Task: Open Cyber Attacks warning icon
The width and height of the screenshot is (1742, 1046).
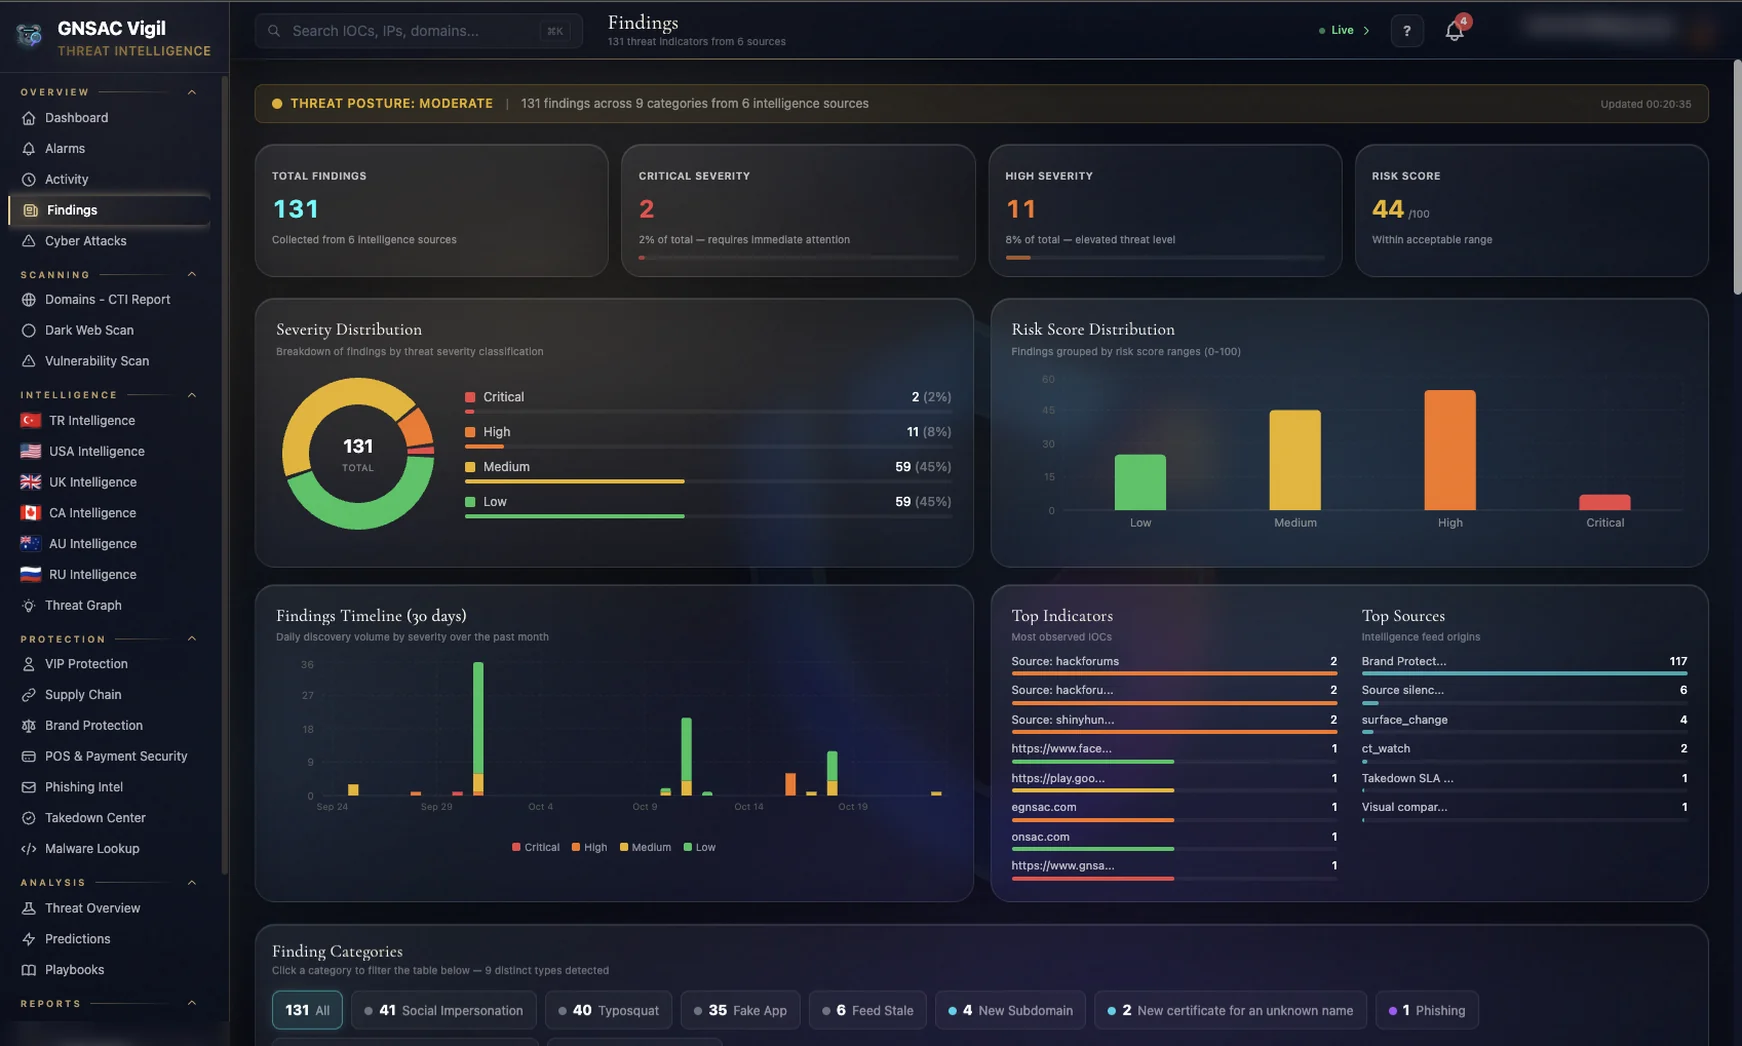Action: tap(29, 241)
